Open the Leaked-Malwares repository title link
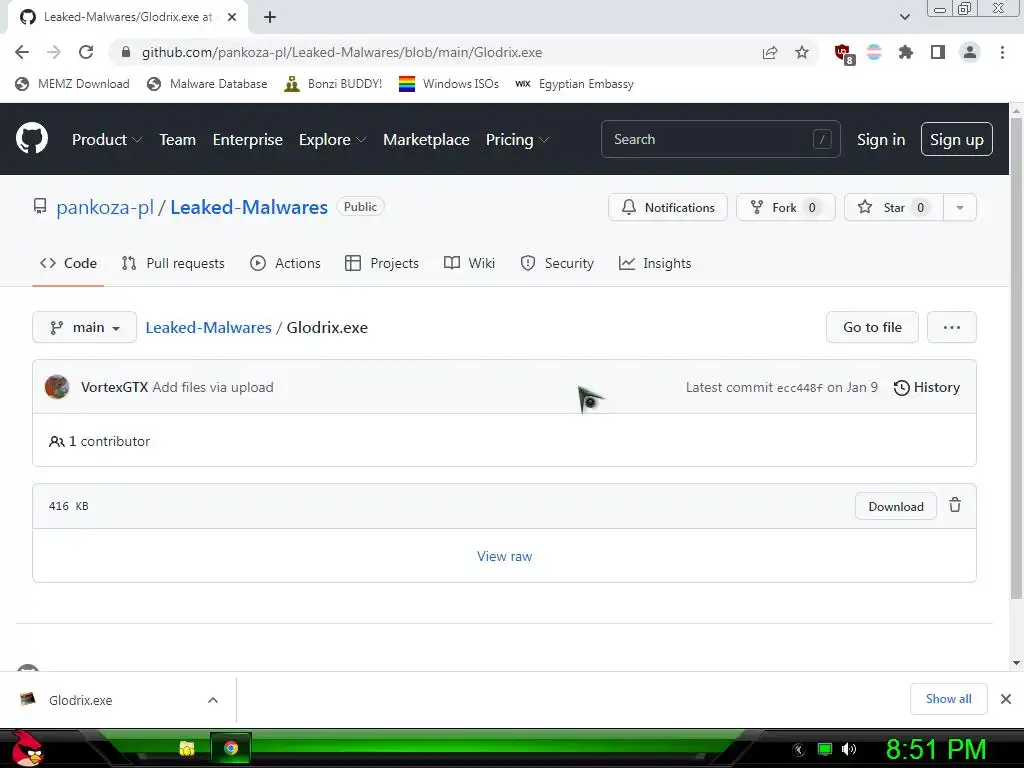Screen dimensions: 1024x768 (249, 207)
